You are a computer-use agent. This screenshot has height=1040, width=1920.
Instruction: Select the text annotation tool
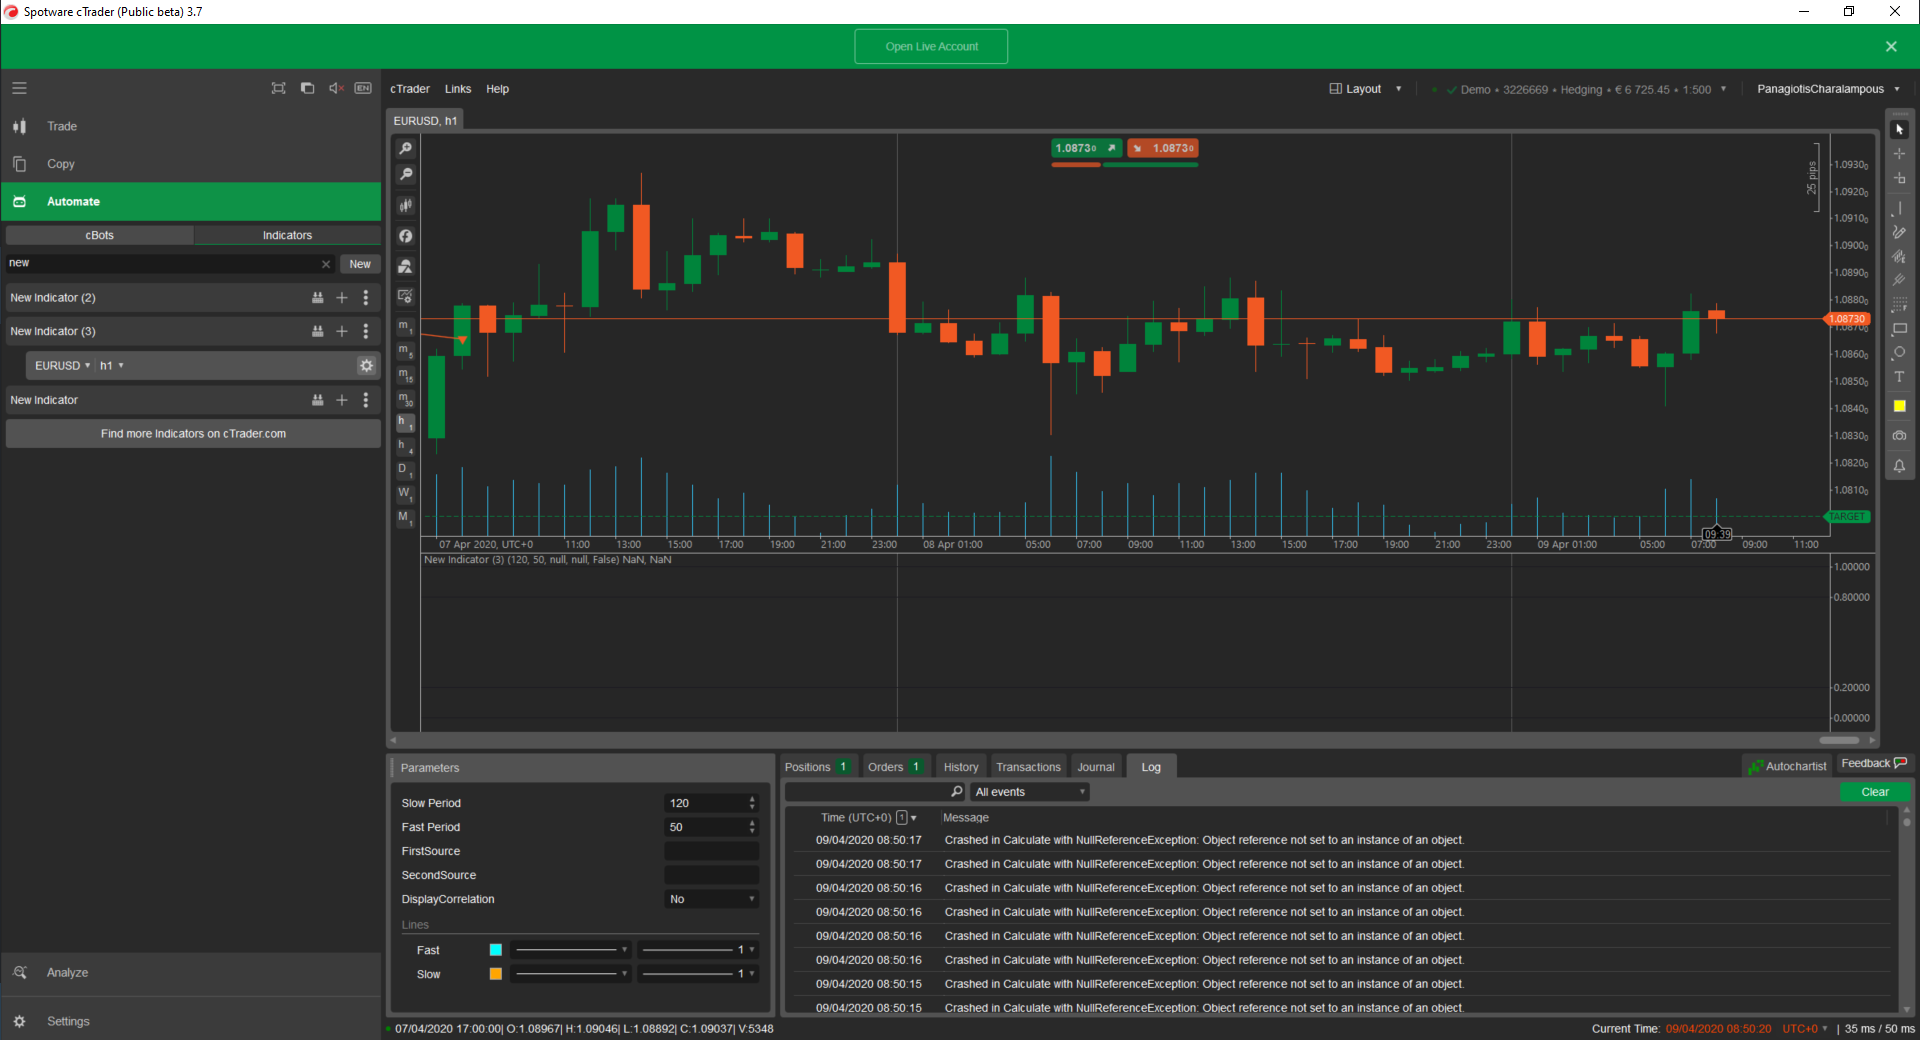click(x=1899, y=377)
